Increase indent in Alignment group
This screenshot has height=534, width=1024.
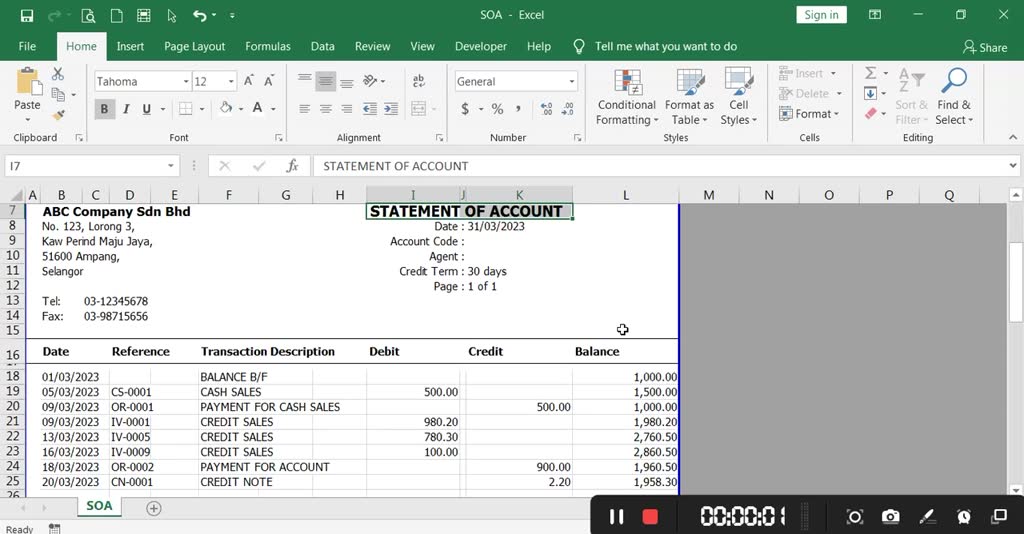tap(391, 109)
